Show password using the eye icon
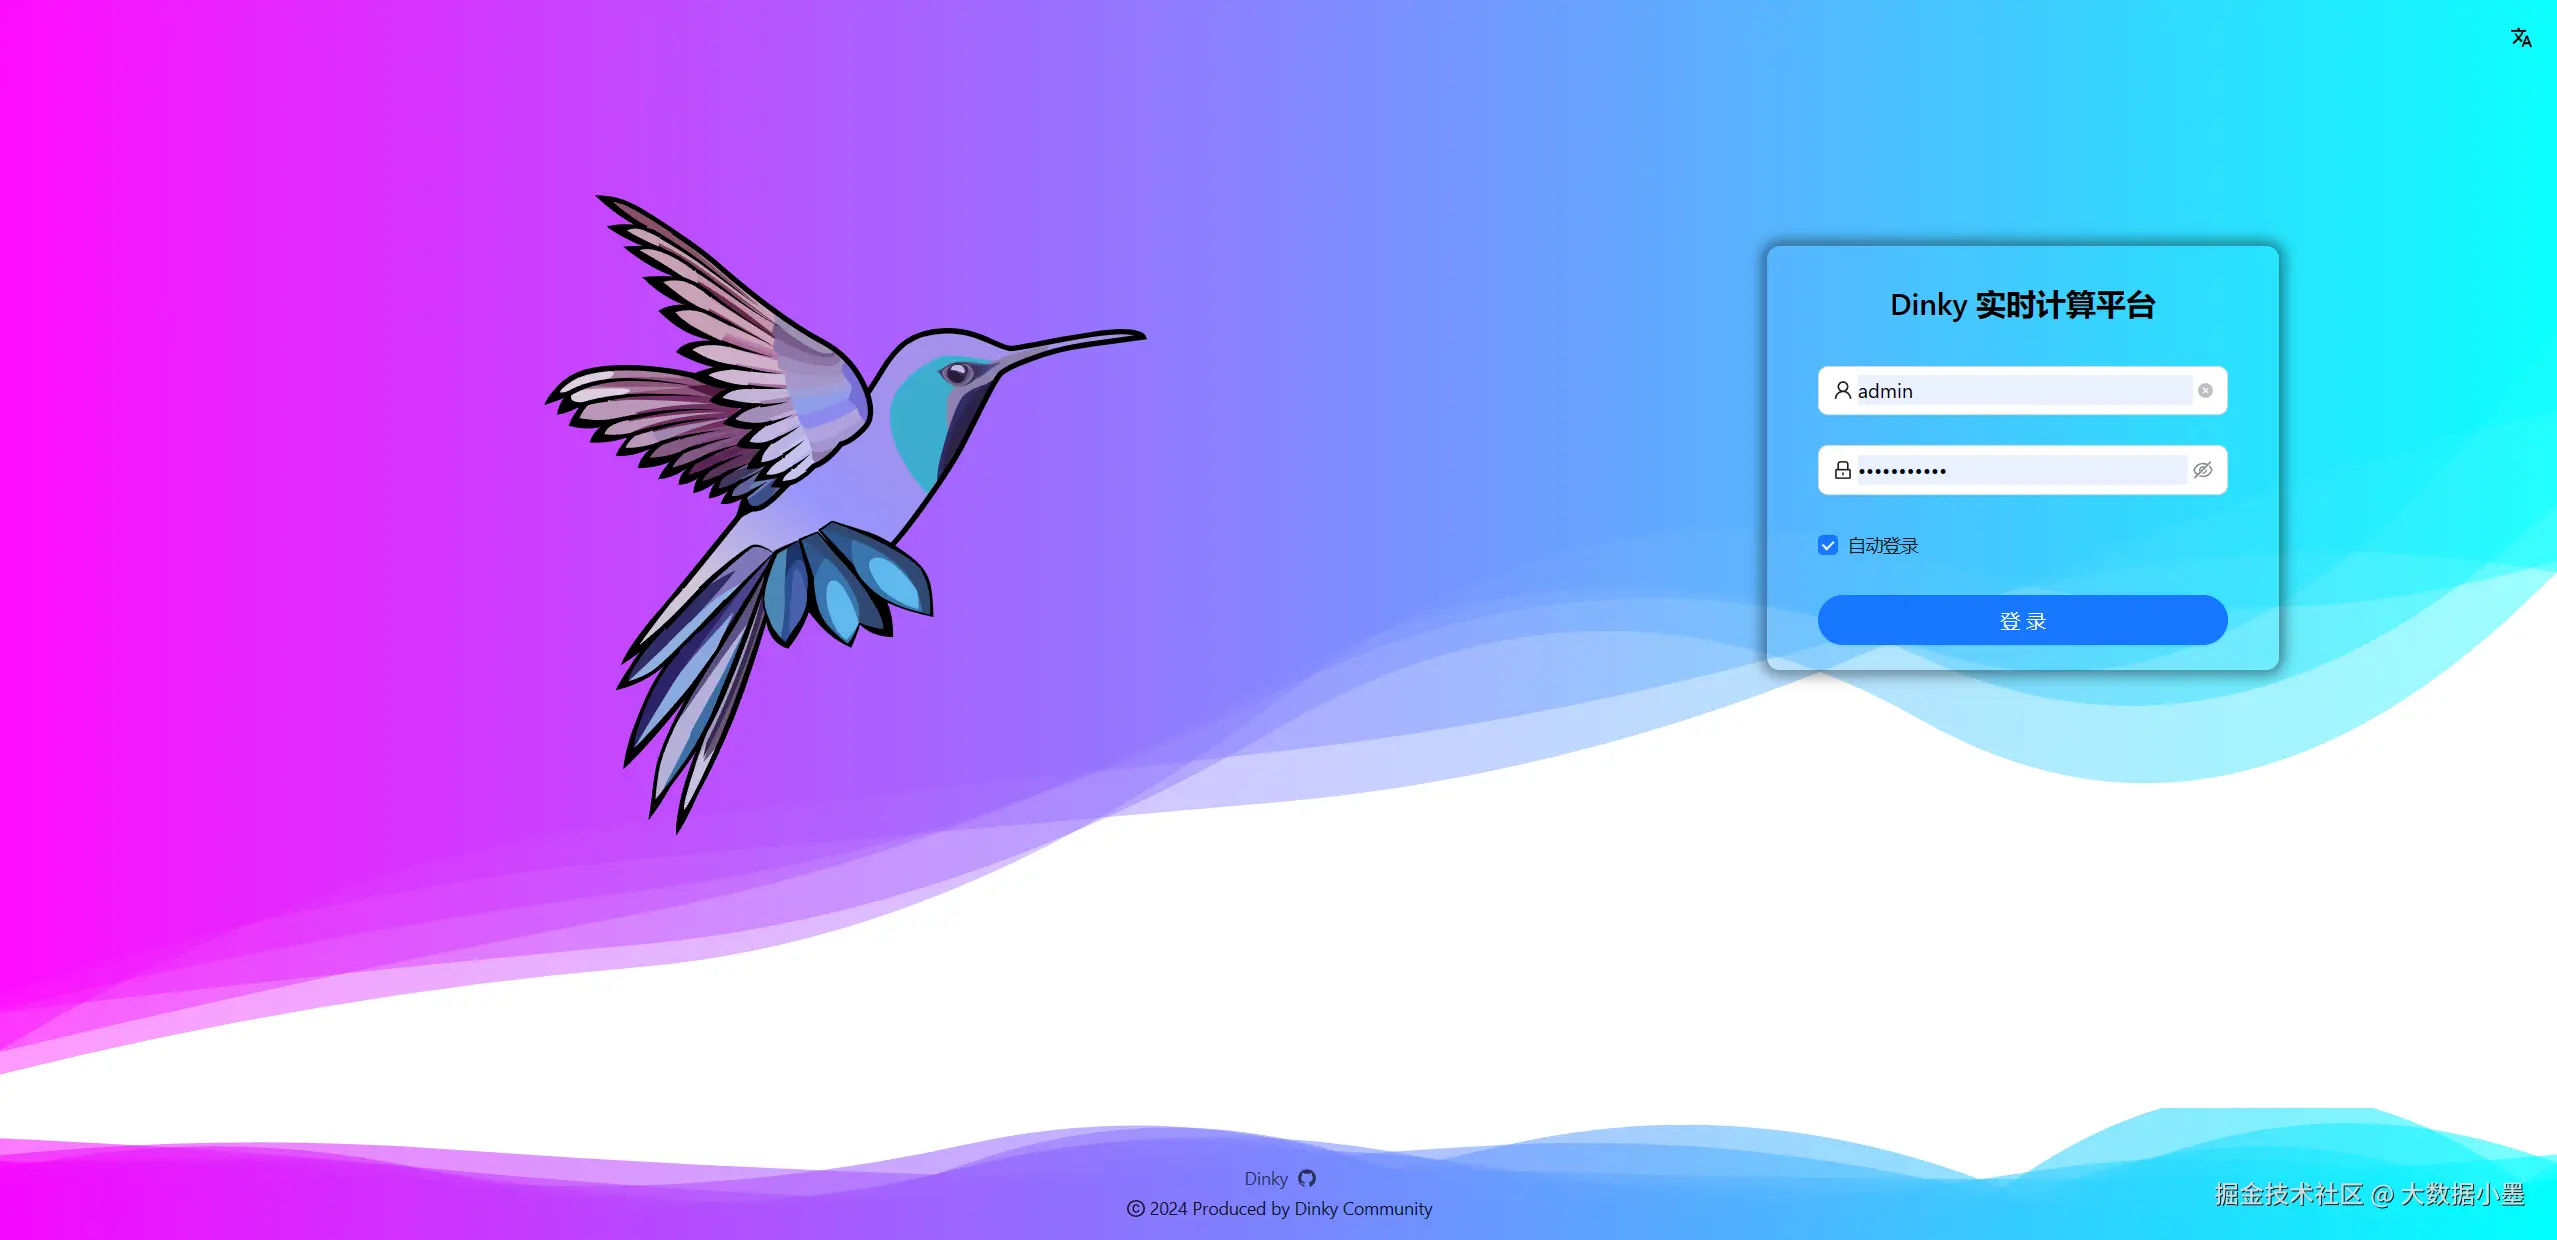This screenshot has height=1240, width=2557. point(2203,470)
